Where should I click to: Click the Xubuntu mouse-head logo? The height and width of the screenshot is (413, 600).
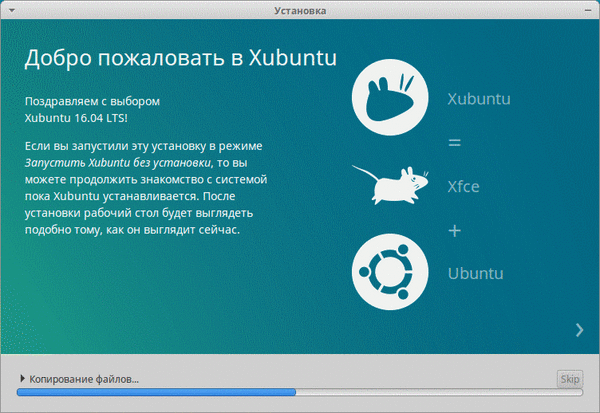[x=391, y=98]
